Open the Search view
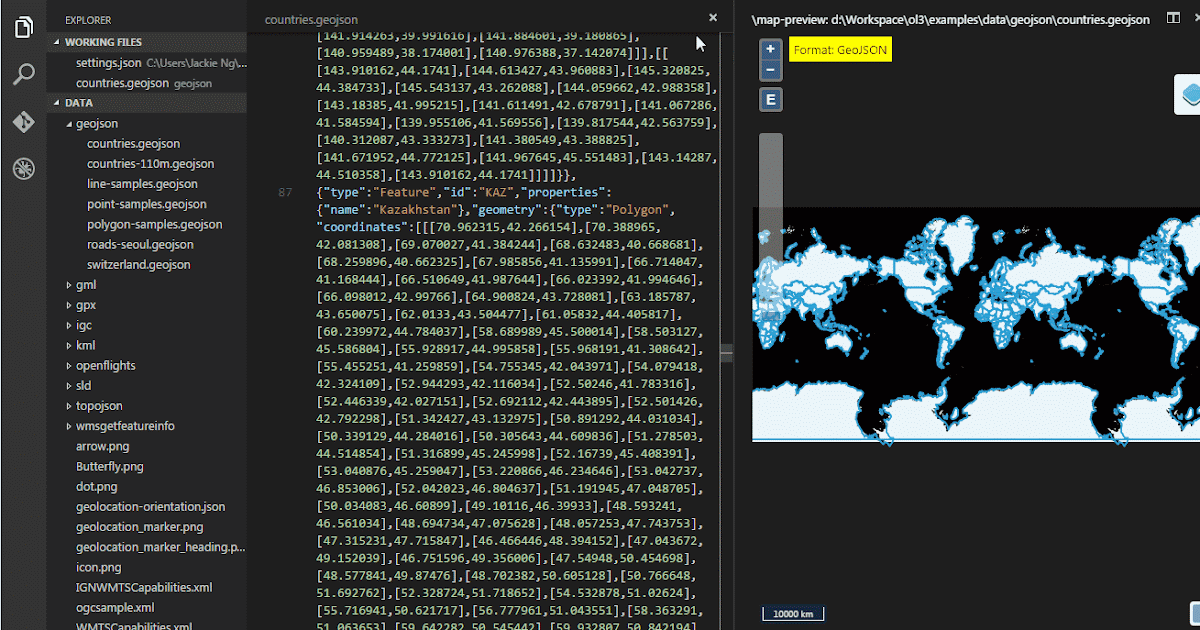 23,74
